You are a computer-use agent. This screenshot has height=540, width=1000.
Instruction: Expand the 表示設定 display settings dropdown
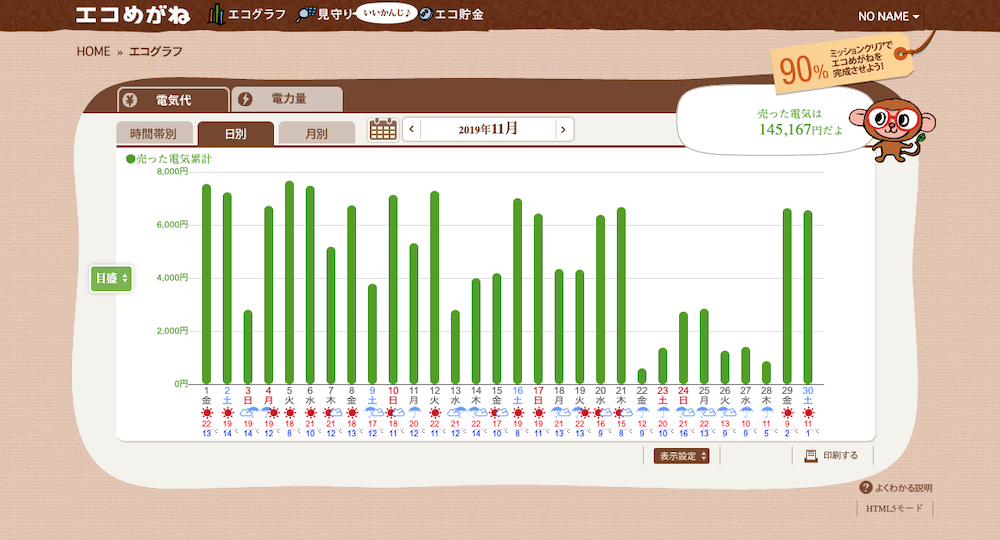point(683,456)
